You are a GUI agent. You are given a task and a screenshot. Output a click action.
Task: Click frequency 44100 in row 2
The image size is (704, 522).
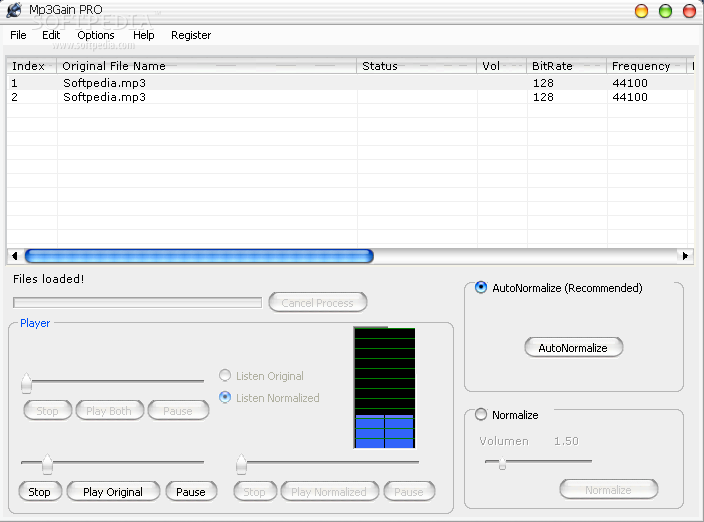point(630,97)
